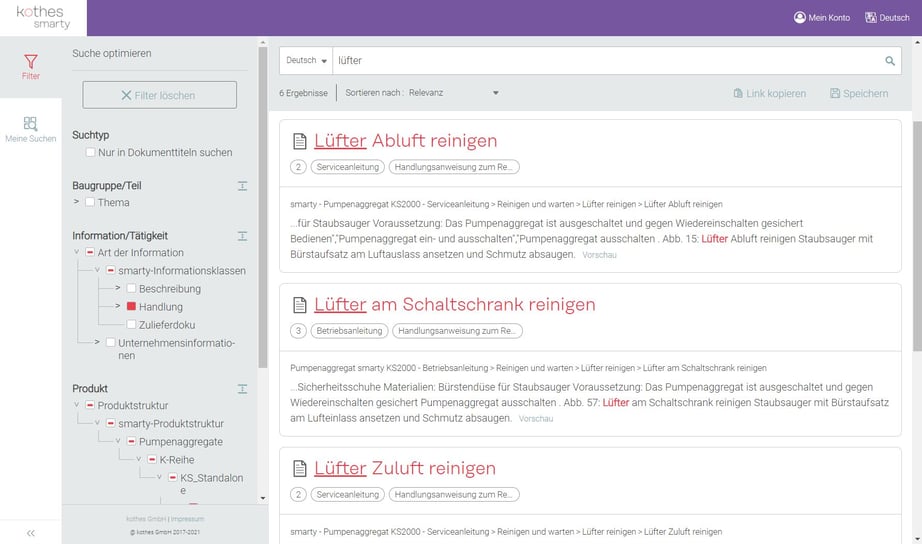Toggle Pumpenaggregate checkbox
The height and width of the screenshot is (544, 922).
point(131,441)
